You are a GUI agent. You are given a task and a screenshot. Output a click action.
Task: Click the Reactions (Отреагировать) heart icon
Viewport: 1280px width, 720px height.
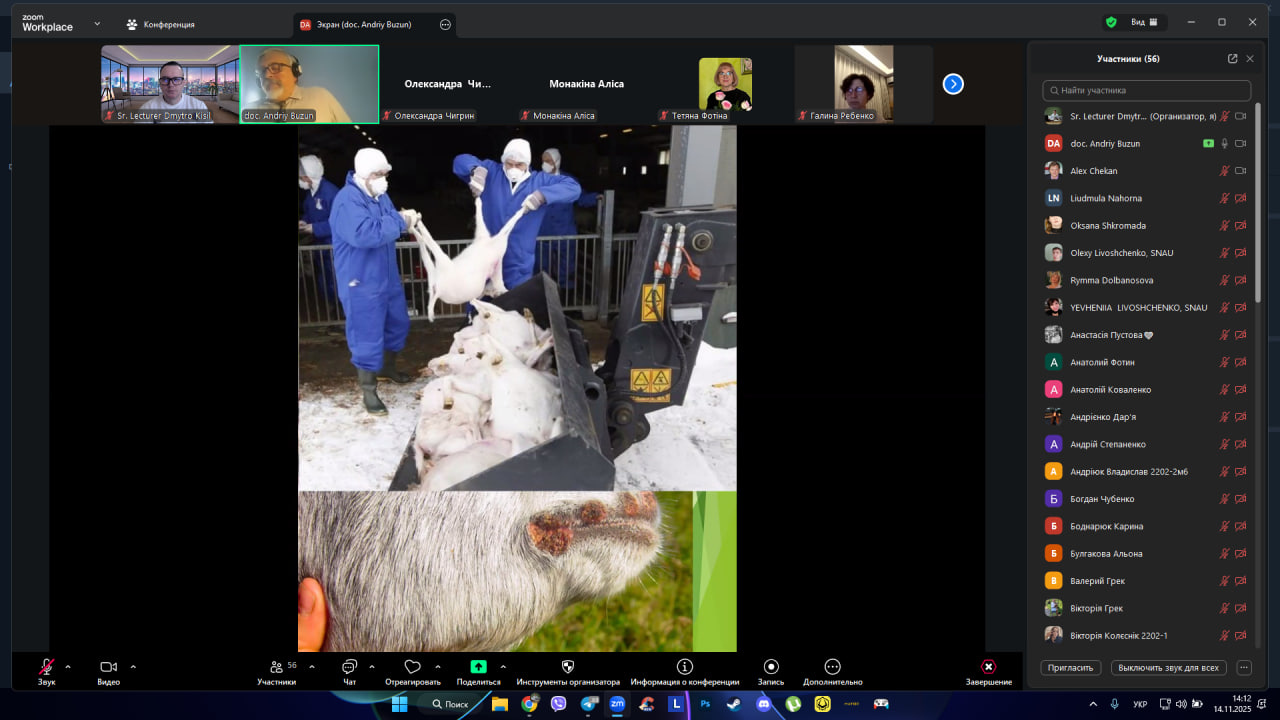coord(412,667)
